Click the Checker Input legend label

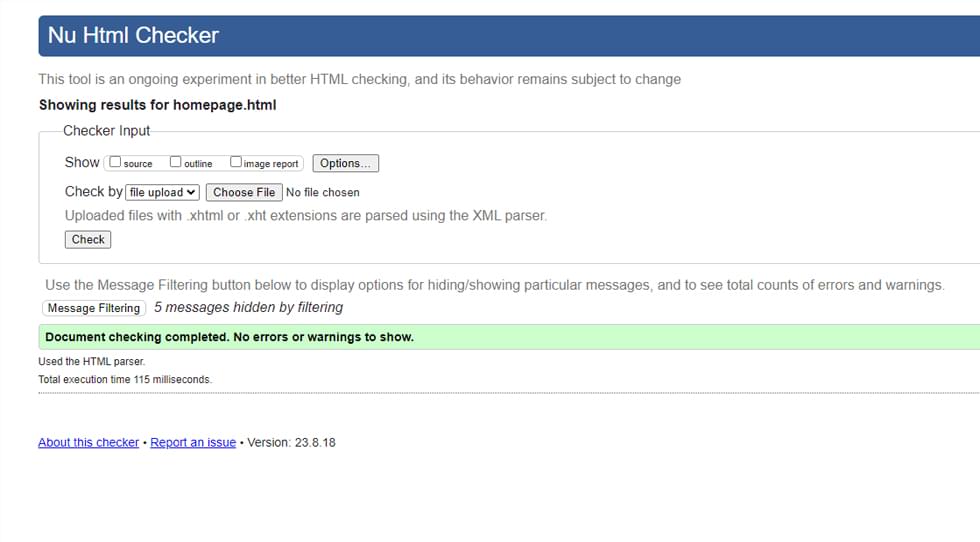[x=106, y=131]
